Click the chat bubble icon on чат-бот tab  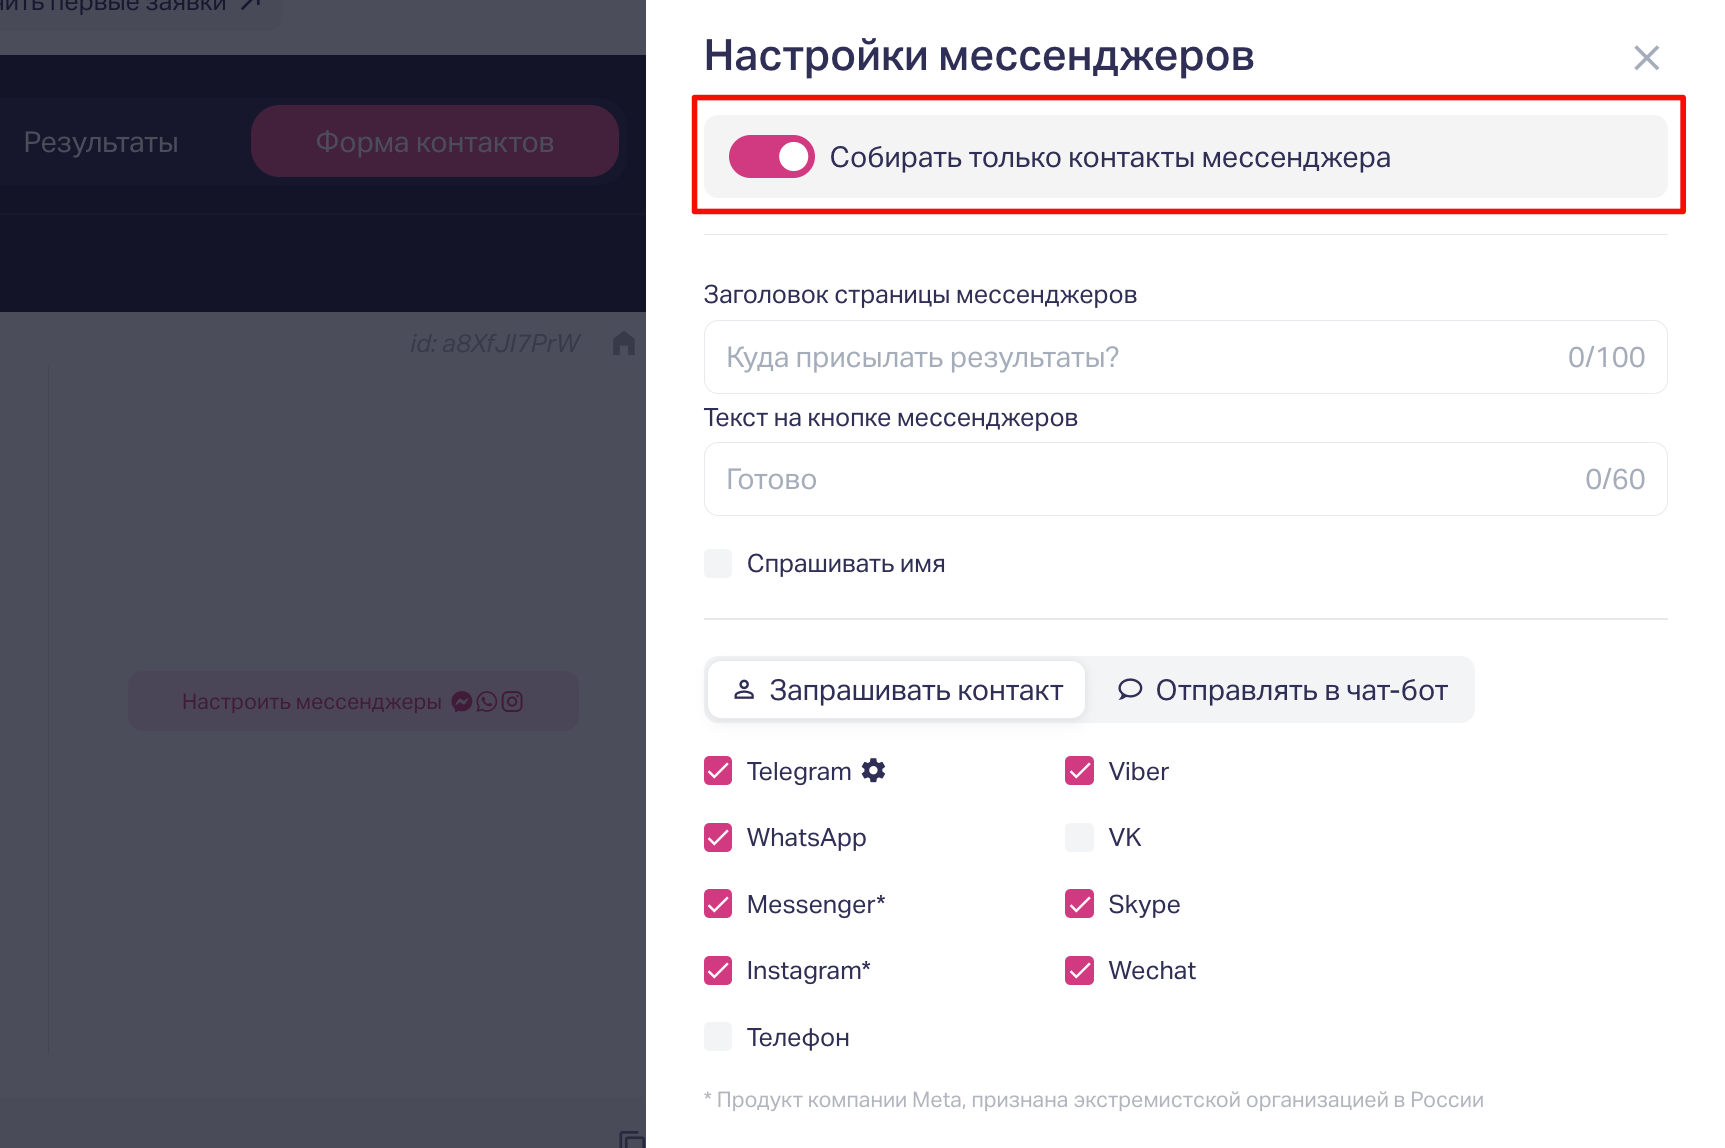[x=1130, y=689]
